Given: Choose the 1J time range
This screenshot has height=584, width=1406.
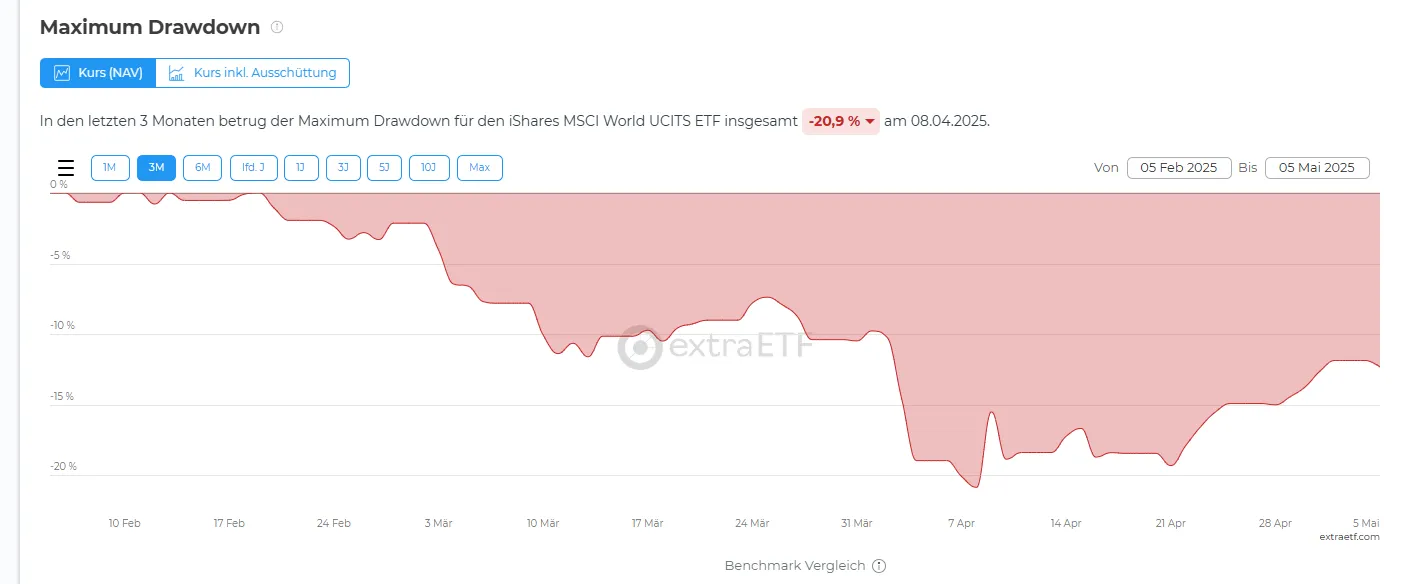Looking at the screenshot, I should (301, 168).
